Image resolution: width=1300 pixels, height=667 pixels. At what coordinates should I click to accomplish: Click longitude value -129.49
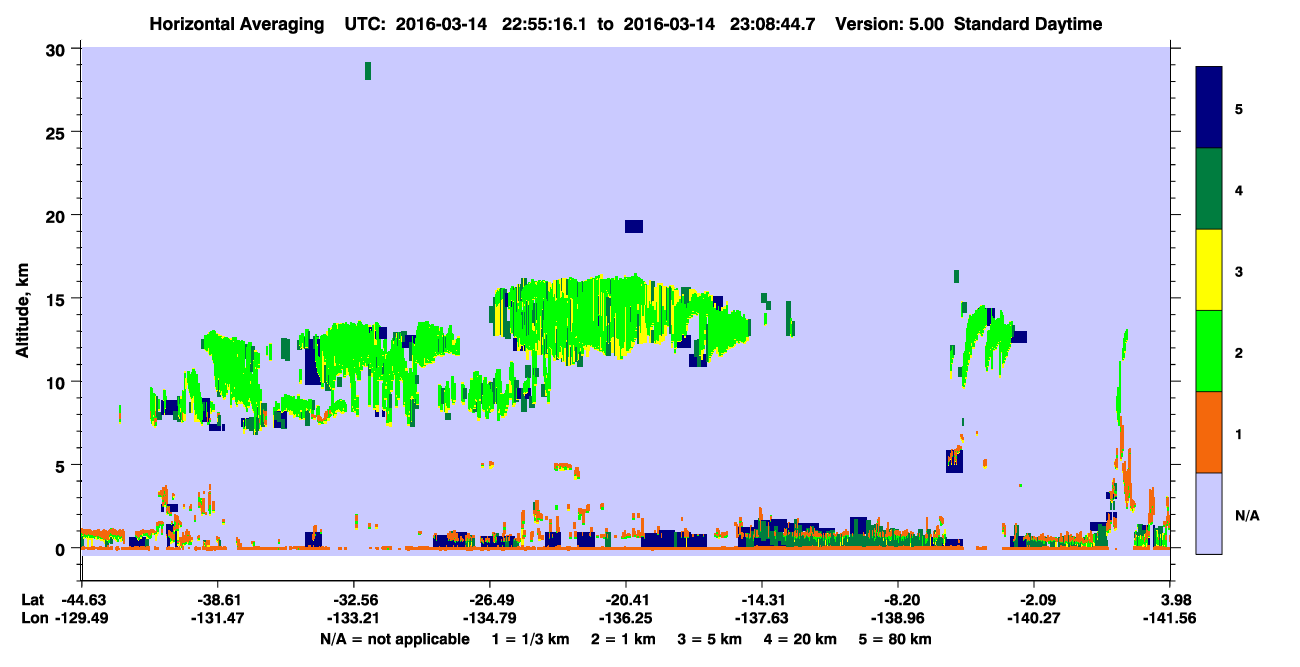click(x=81, y=618)
